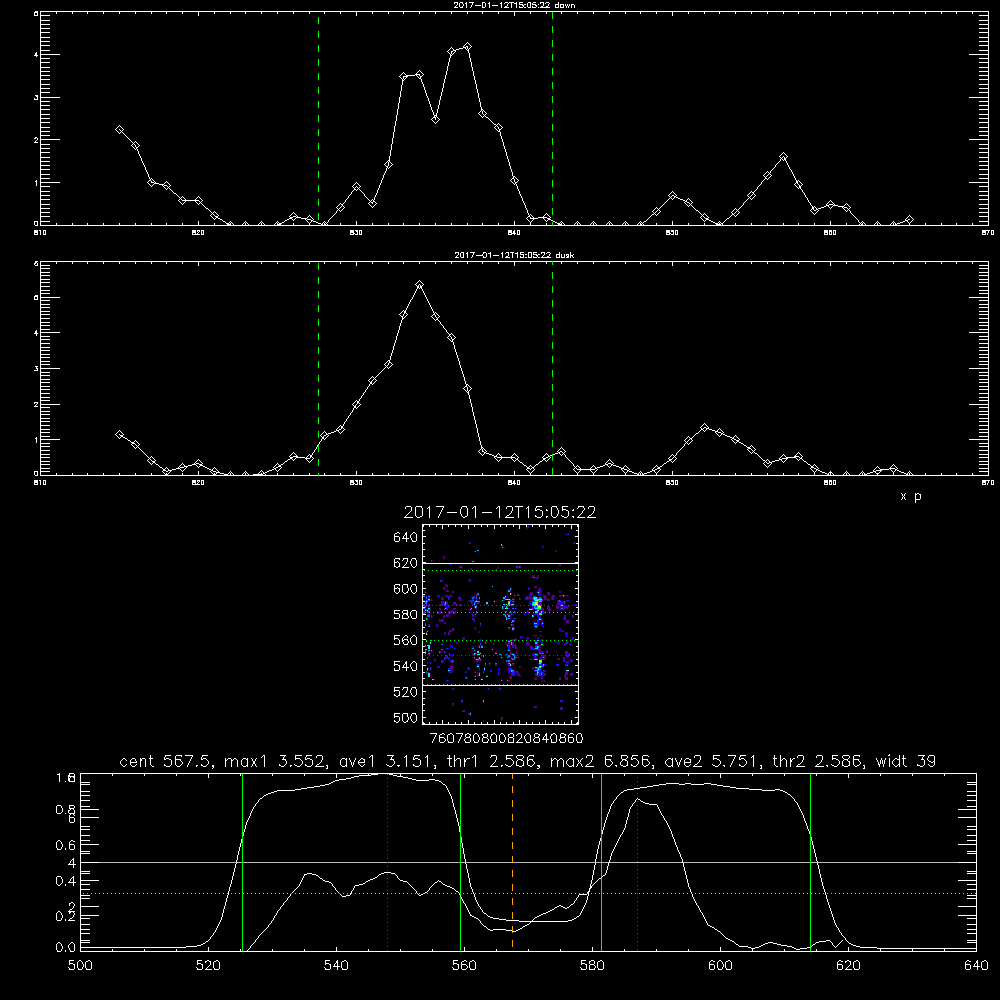
Task: Click the '600' x-axis label of the bottom plot
Action: click(x=720, y=966)
